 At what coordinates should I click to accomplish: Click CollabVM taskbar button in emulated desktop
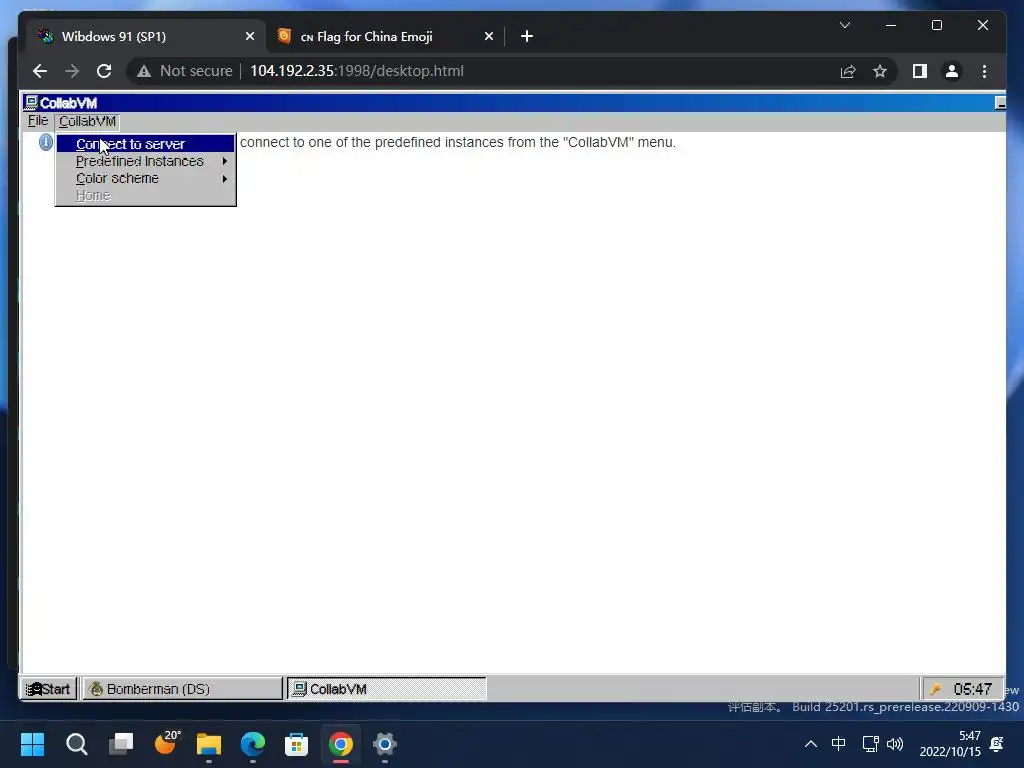coord(387,689)
